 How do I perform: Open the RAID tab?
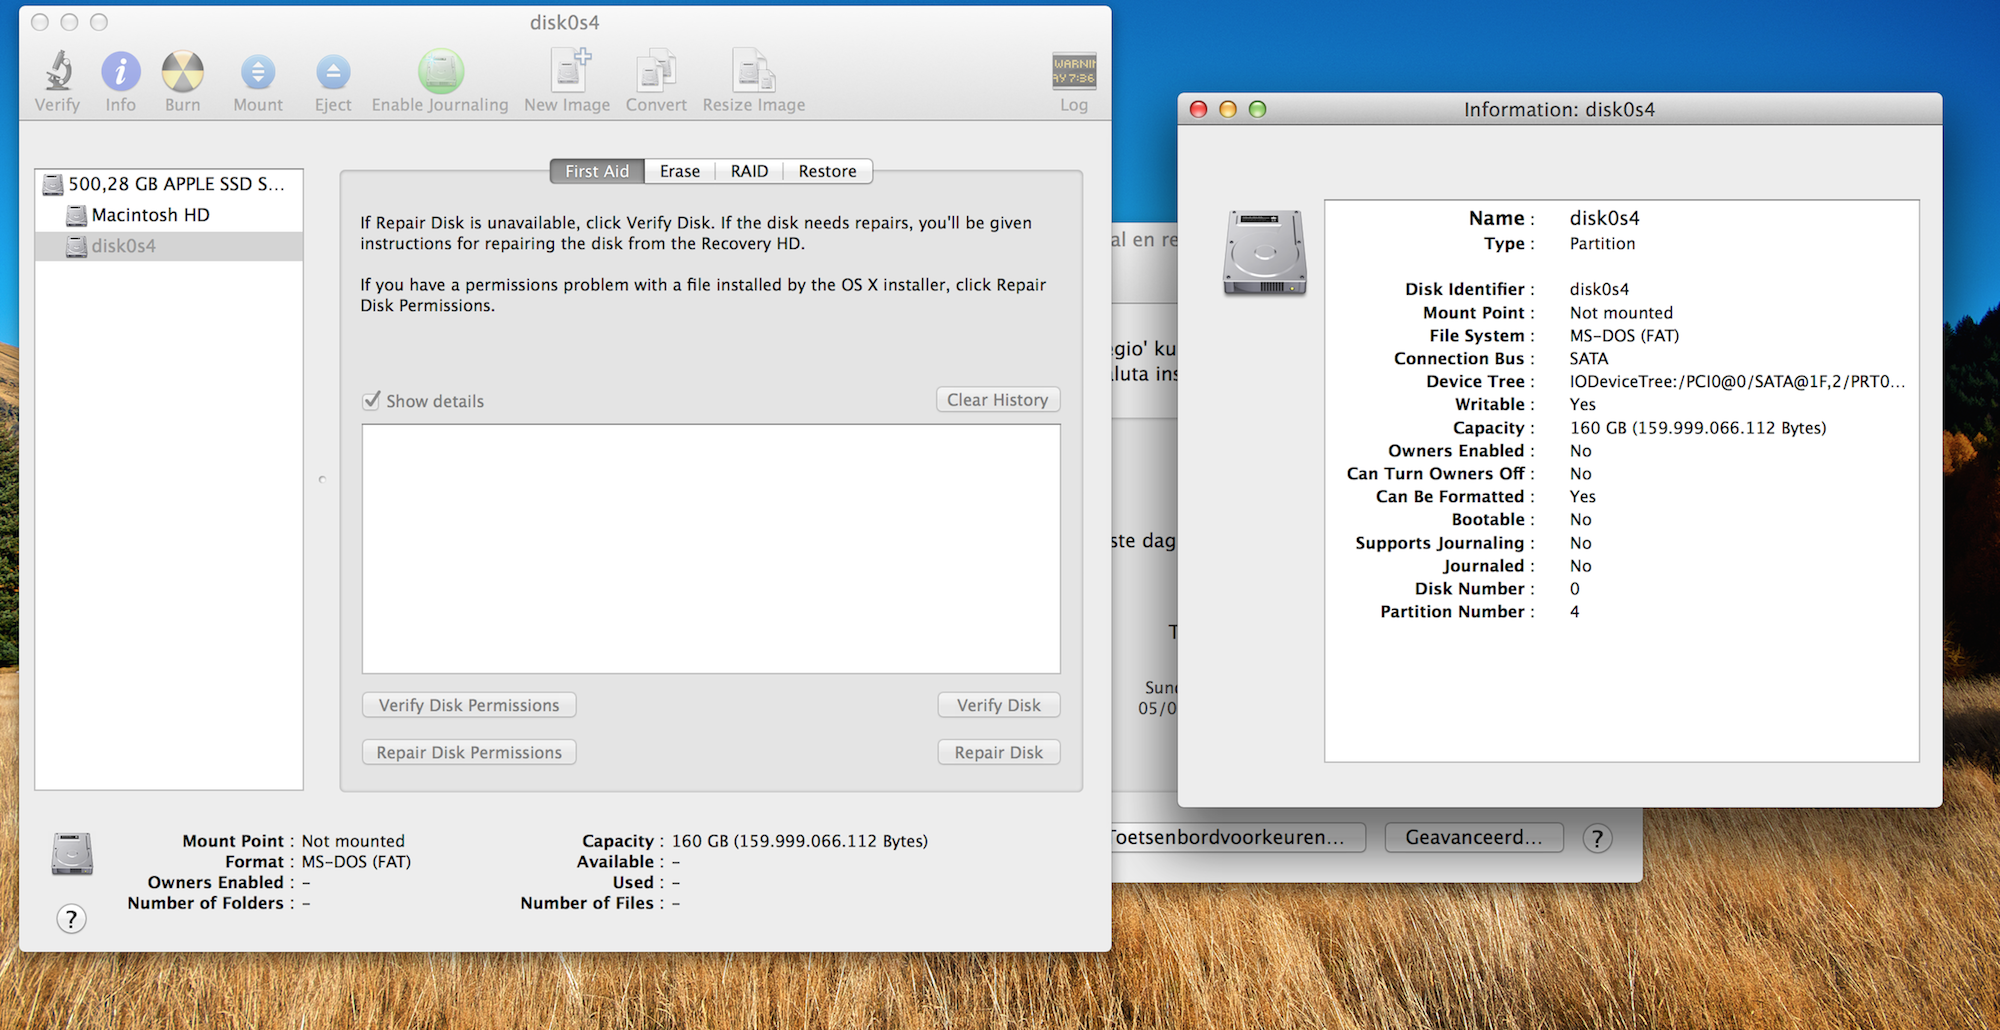(749, 171)
